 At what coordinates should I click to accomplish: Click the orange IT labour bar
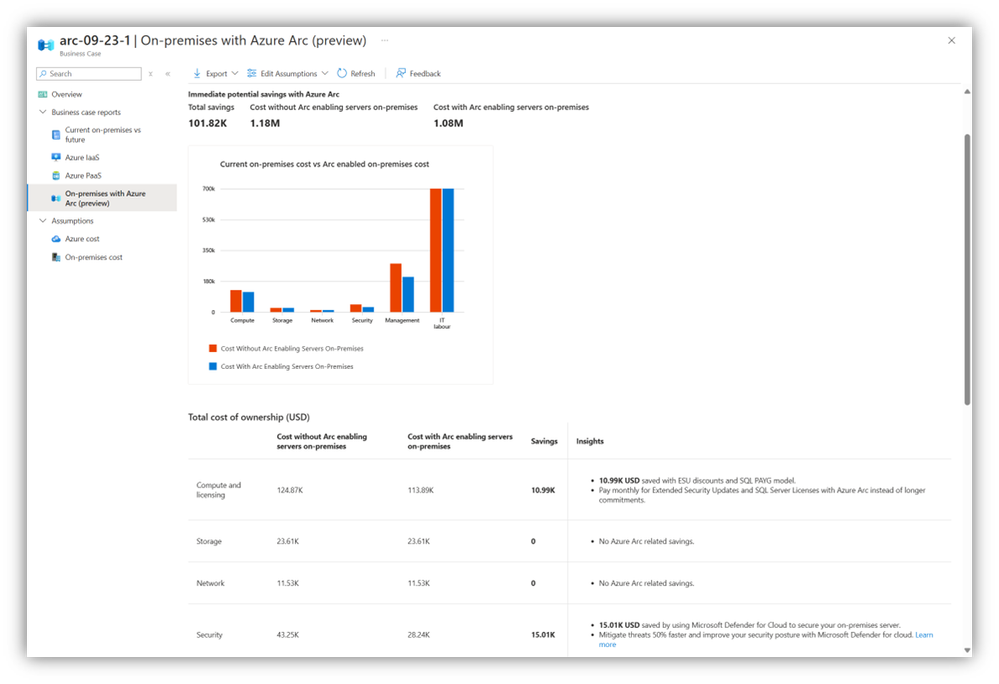click(x=436, y=250)
